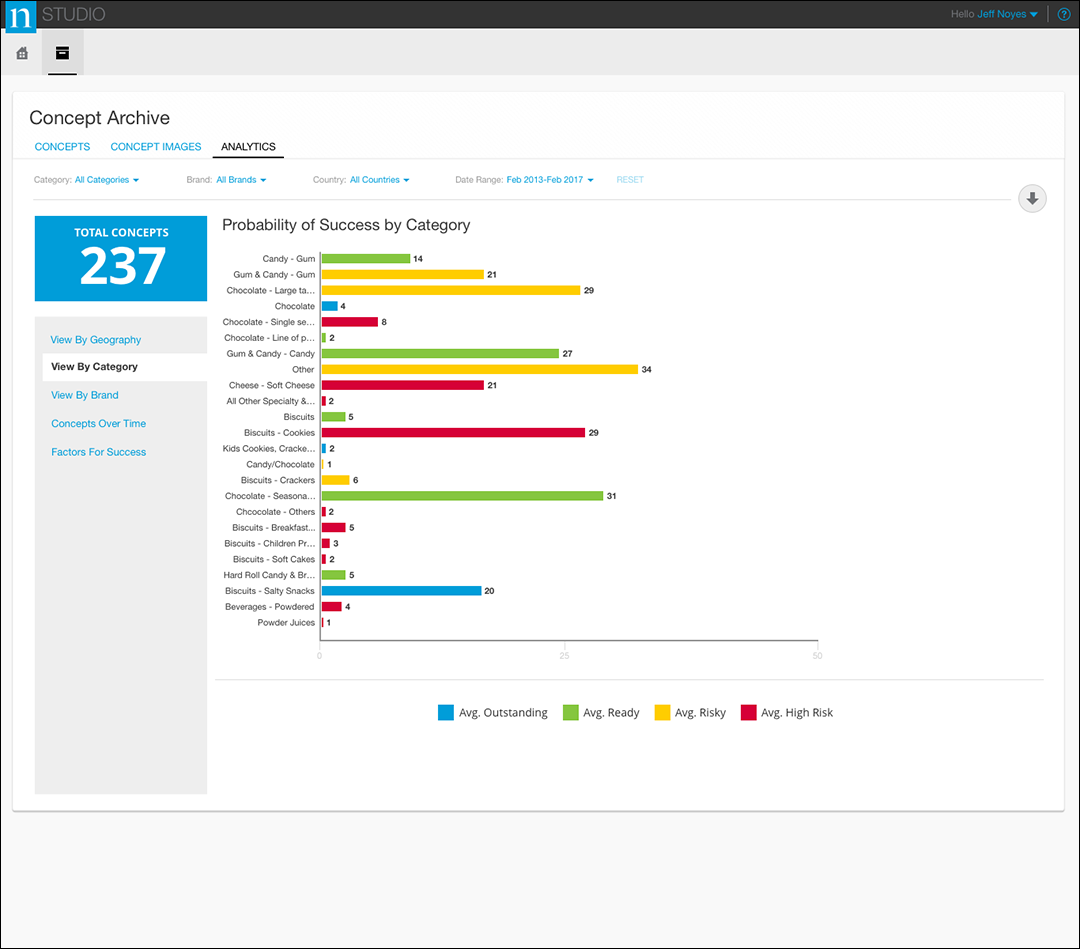Expand the Jeff Noyes user menu
This screenshot has height=949, width=1080.
(1008, 14)
